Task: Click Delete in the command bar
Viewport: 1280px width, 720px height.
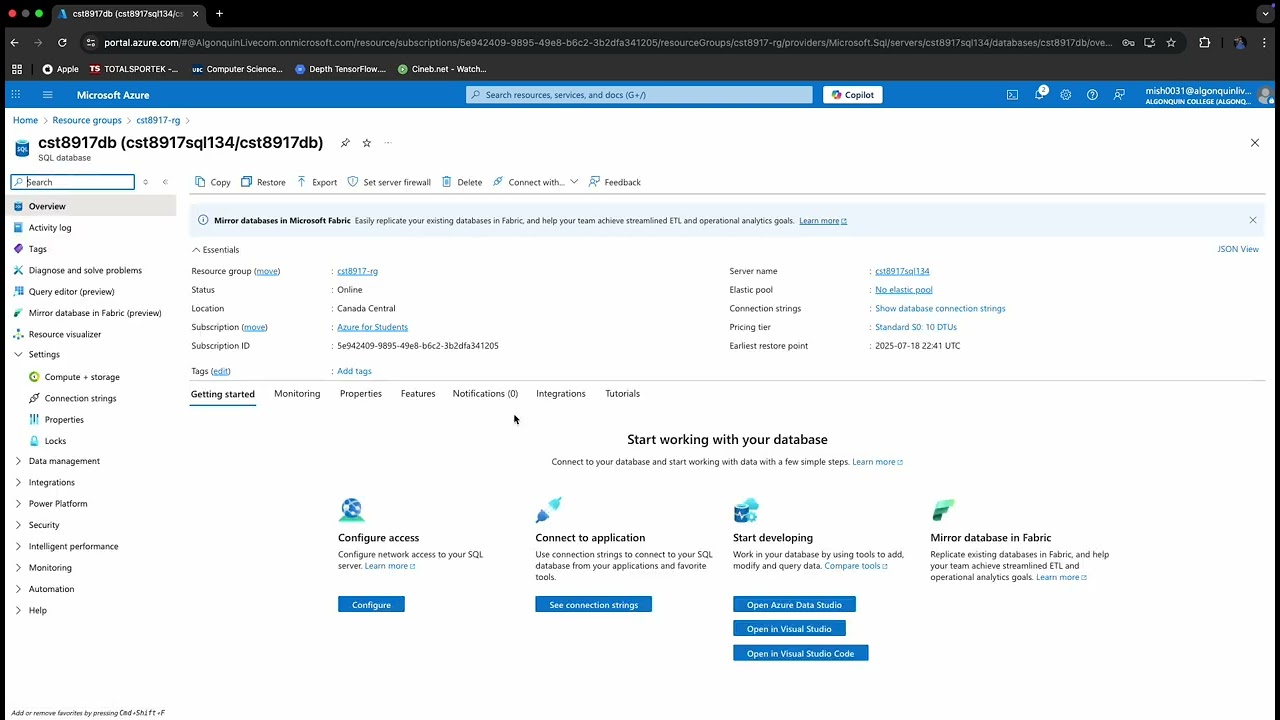Action: [x=462, y=182]
